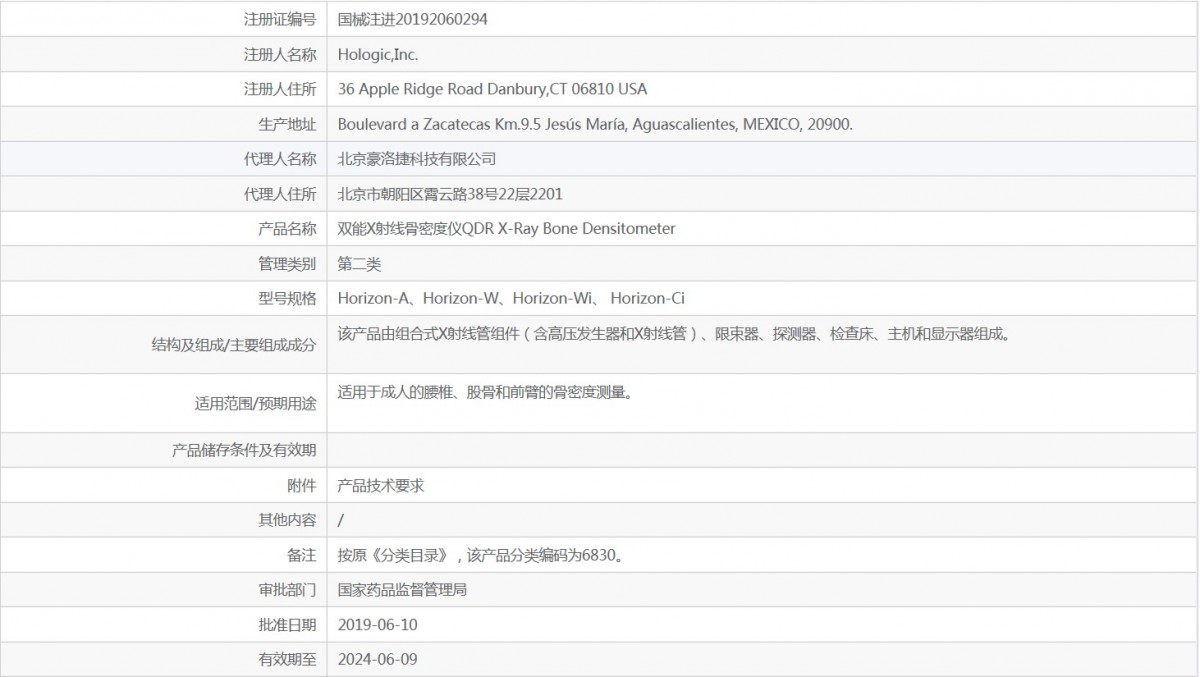Image resolution: width=1200 pixels, height=677 pixels.
Task: Click agent name 北京豪洛捷科技有限公司
Action: coord(417,159)
